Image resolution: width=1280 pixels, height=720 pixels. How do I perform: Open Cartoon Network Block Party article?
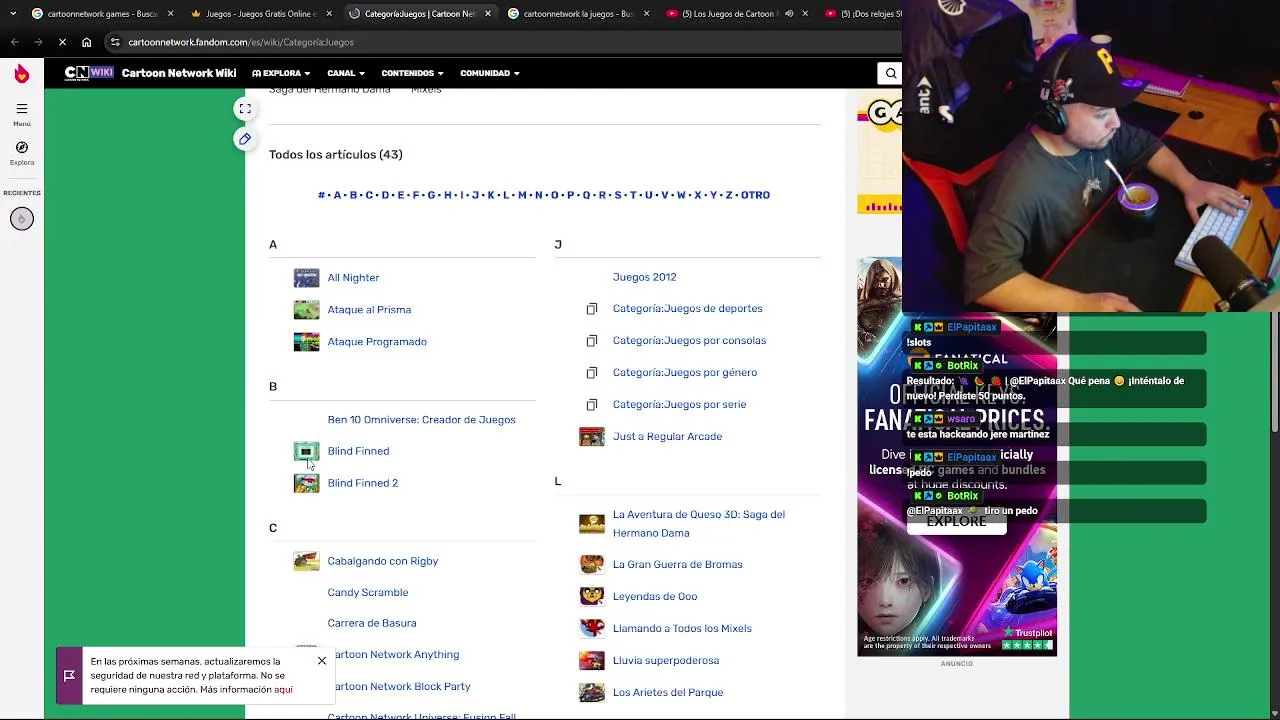[400, 687]
